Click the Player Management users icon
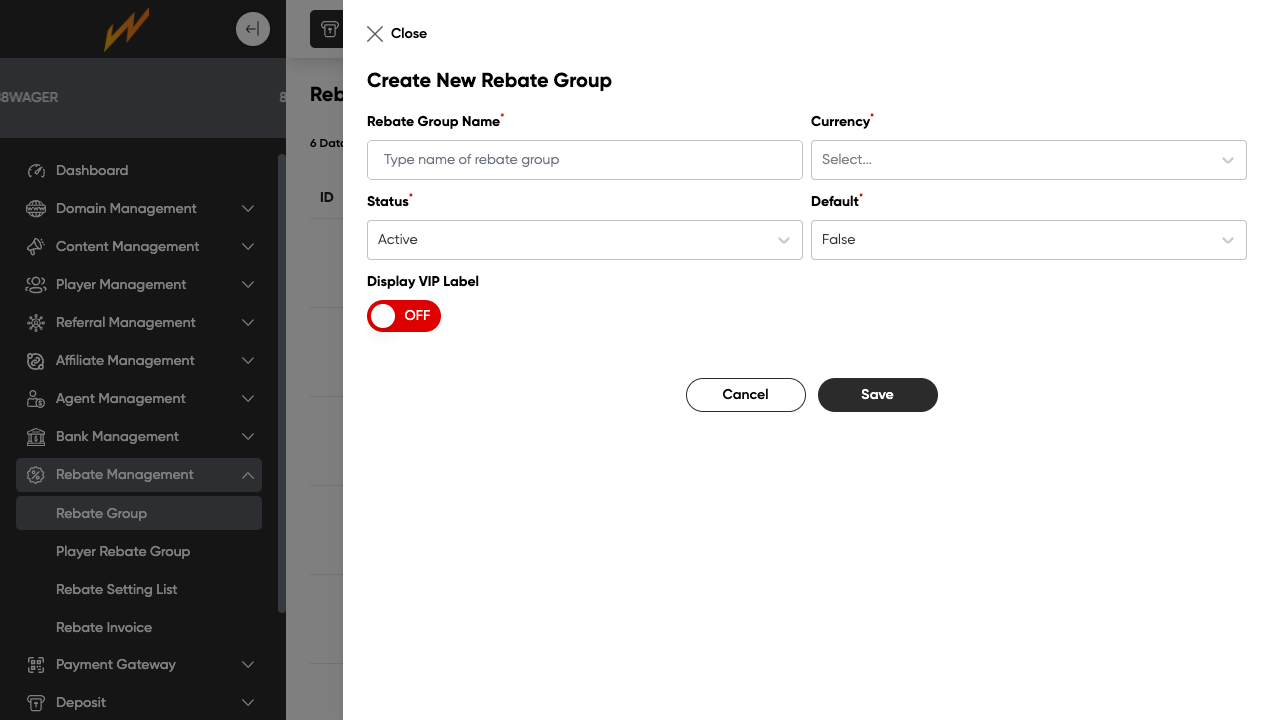The image size is (1280, 720). point(36,285)
